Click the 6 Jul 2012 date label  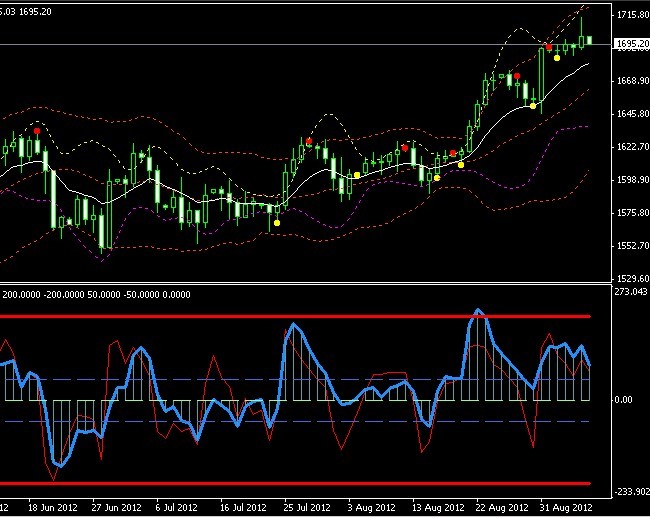click(x=177, y=508)
